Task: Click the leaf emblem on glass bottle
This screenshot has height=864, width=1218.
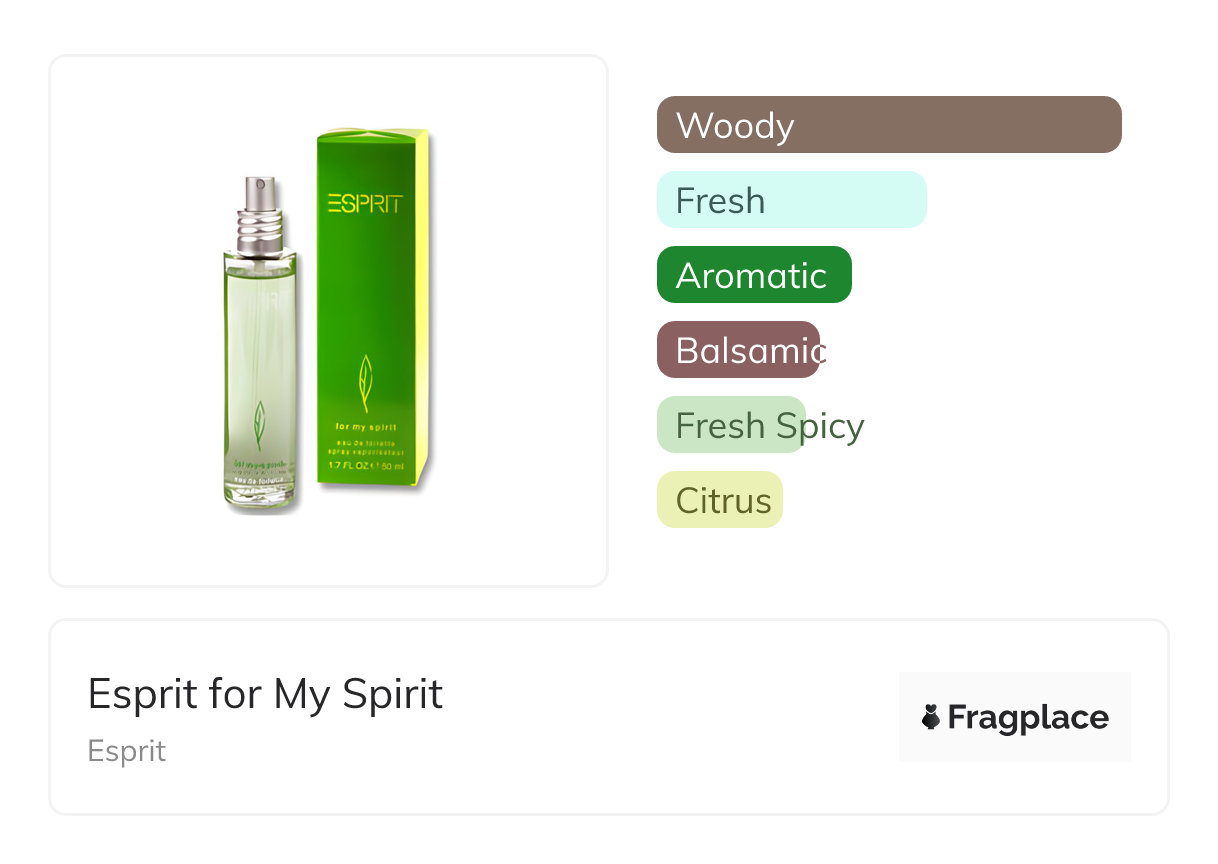Action: (x=259, y=425)
